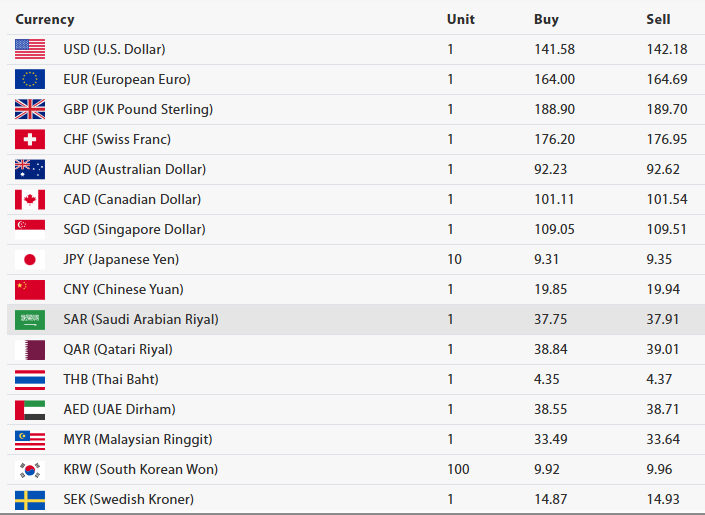Screen dimensions: 705x515
Task: Click the Sell column header
Action: pos(658,19)
